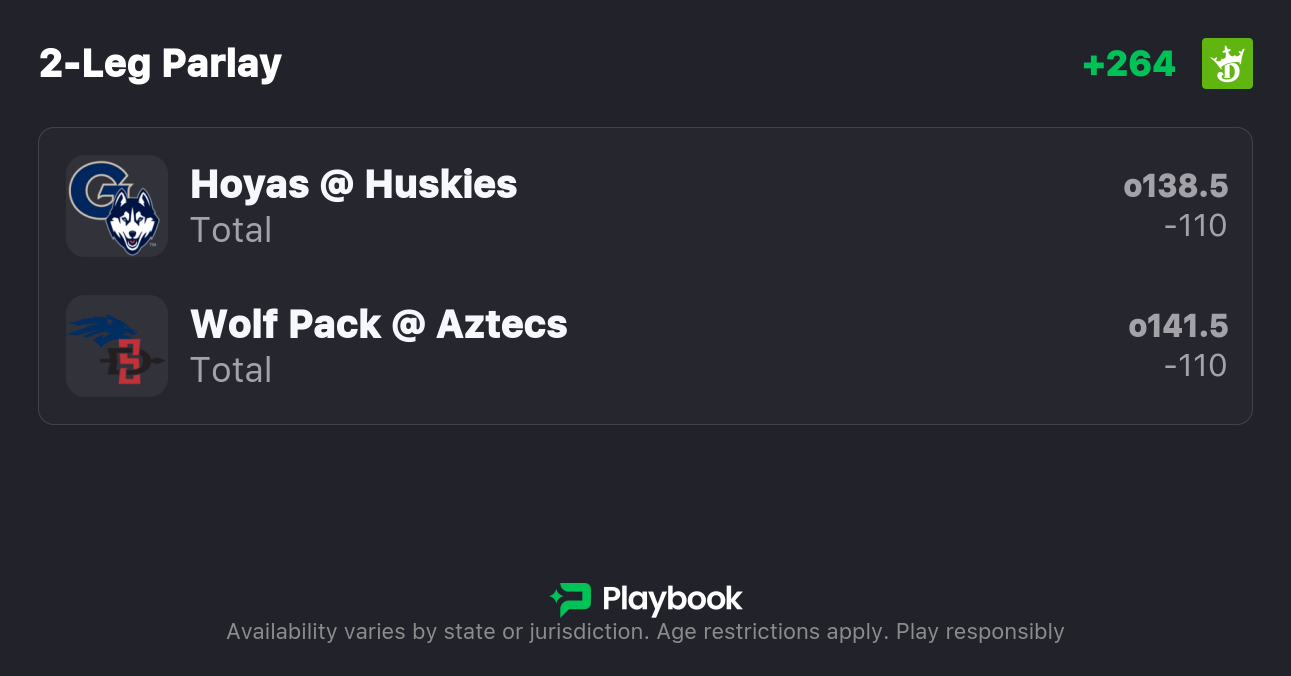
Task: Select the o138.5 total line
Action: click(1175, 187)
